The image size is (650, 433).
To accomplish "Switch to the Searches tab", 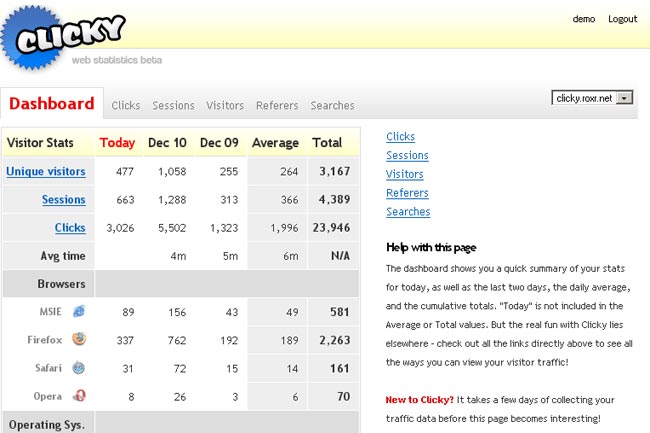I will 332,106.
